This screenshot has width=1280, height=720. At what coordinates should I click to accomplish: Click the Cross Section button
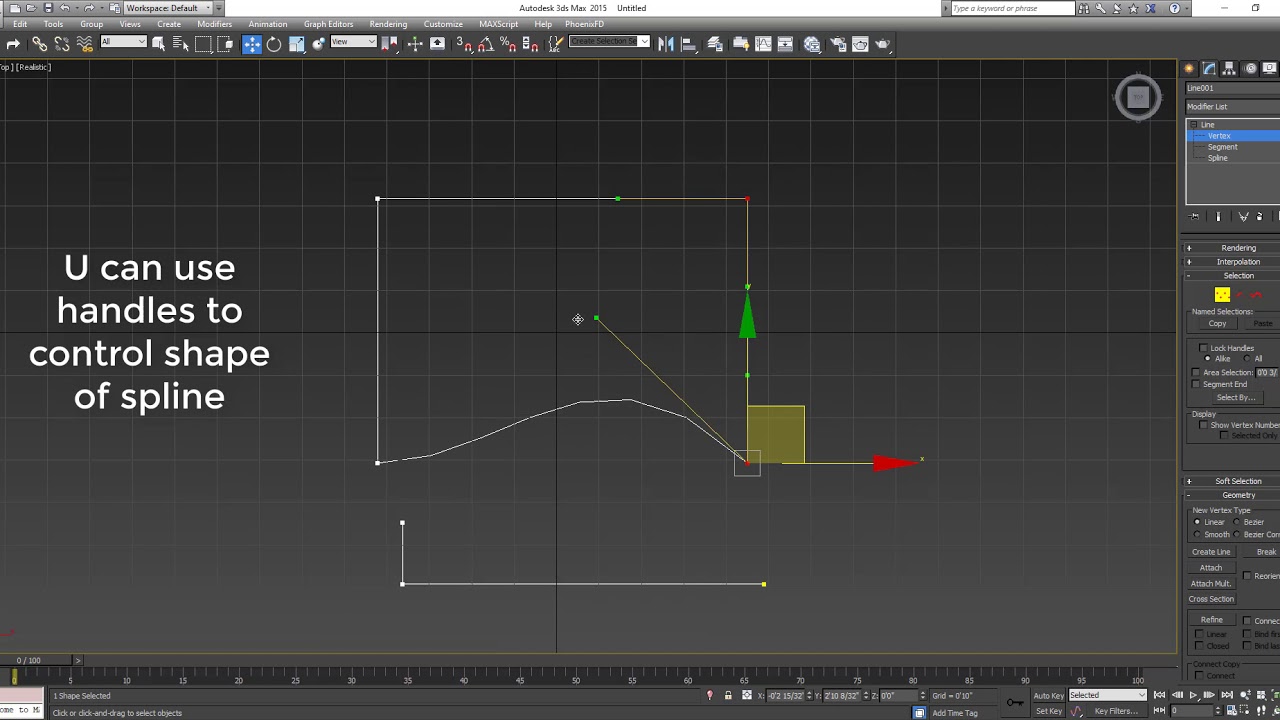coord(1211,599)
